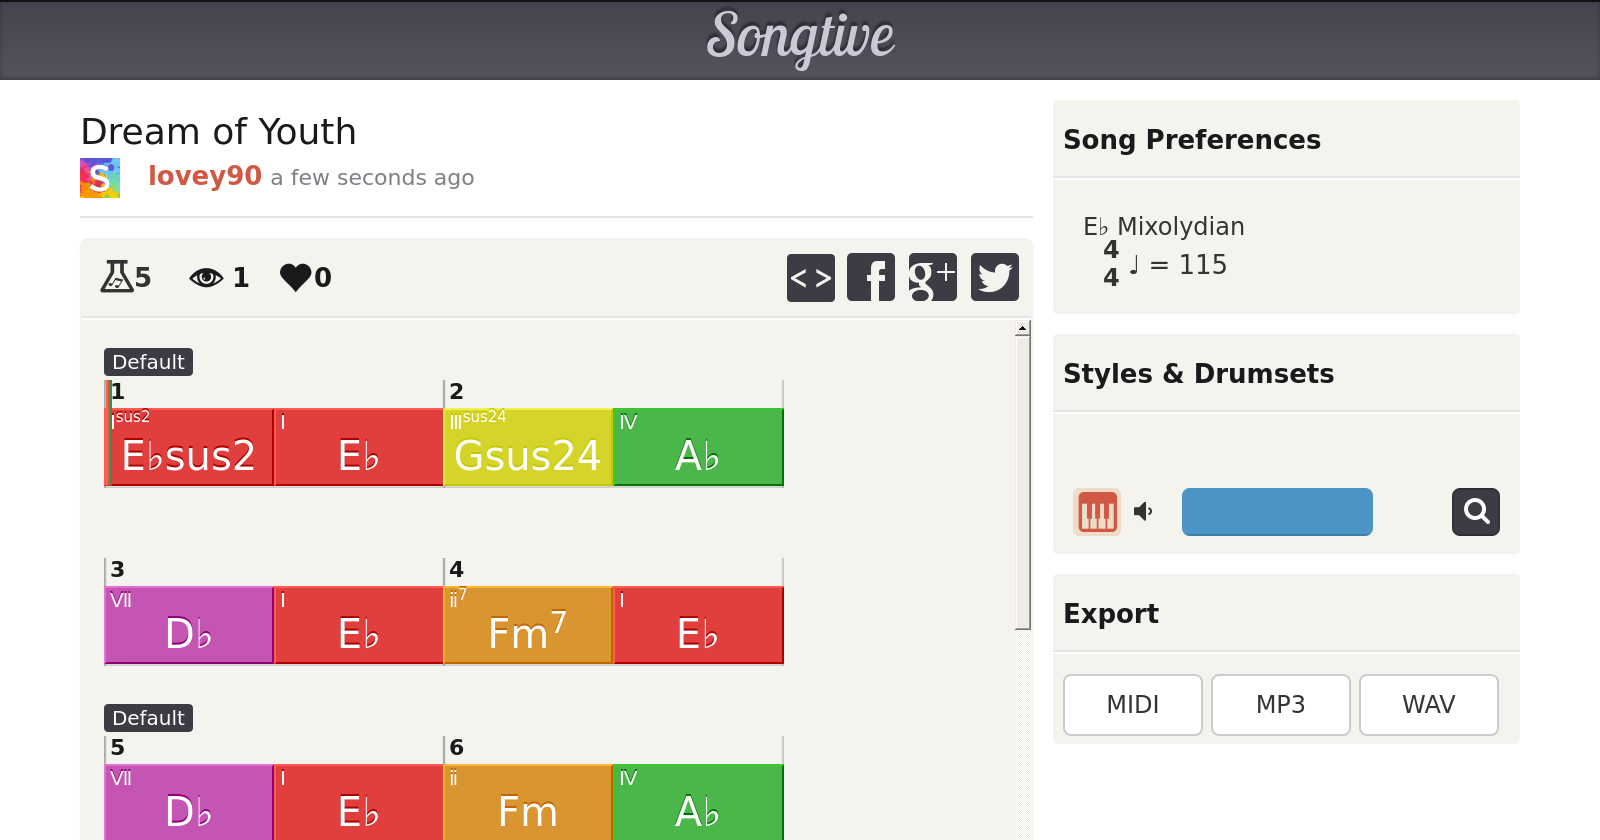Click the piano instrument icon
The width and height of the screenshot is (1600, 840).
pos(1097,512)
